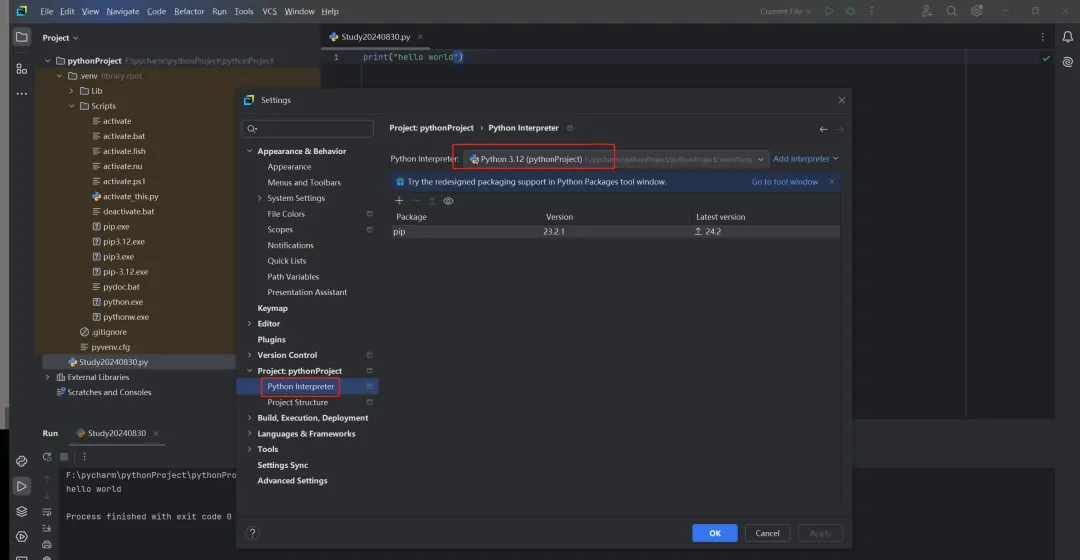Select Project Structure in settings tree
The image size is (1080, 560).
click(x=297, y=402)
